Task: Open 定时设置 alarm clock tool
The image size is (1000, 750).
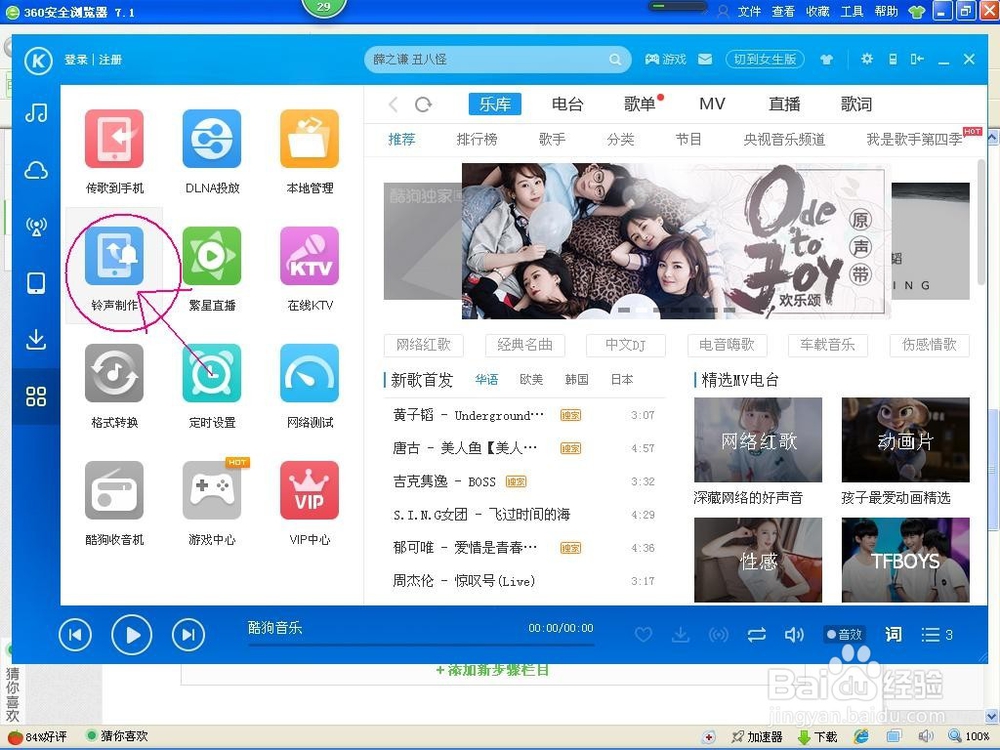Action: pyautogui.click(x=212, y=373)
